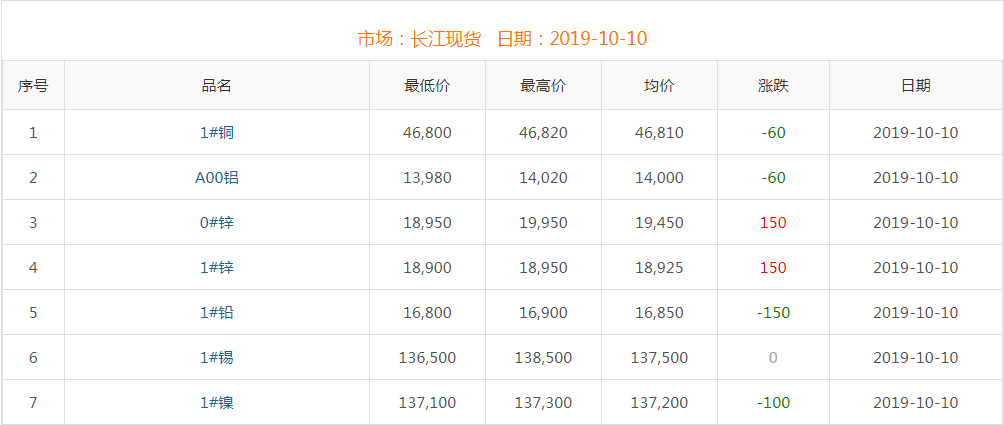Open the 1#镍 product link
1004x425 pixels.
point(217,403)
